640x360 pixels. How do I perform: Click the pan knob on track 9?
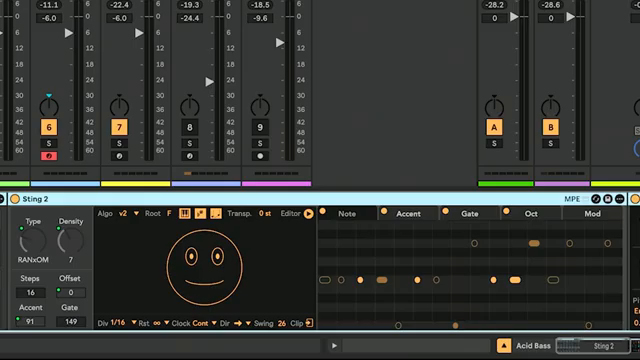tap(260, 107)
